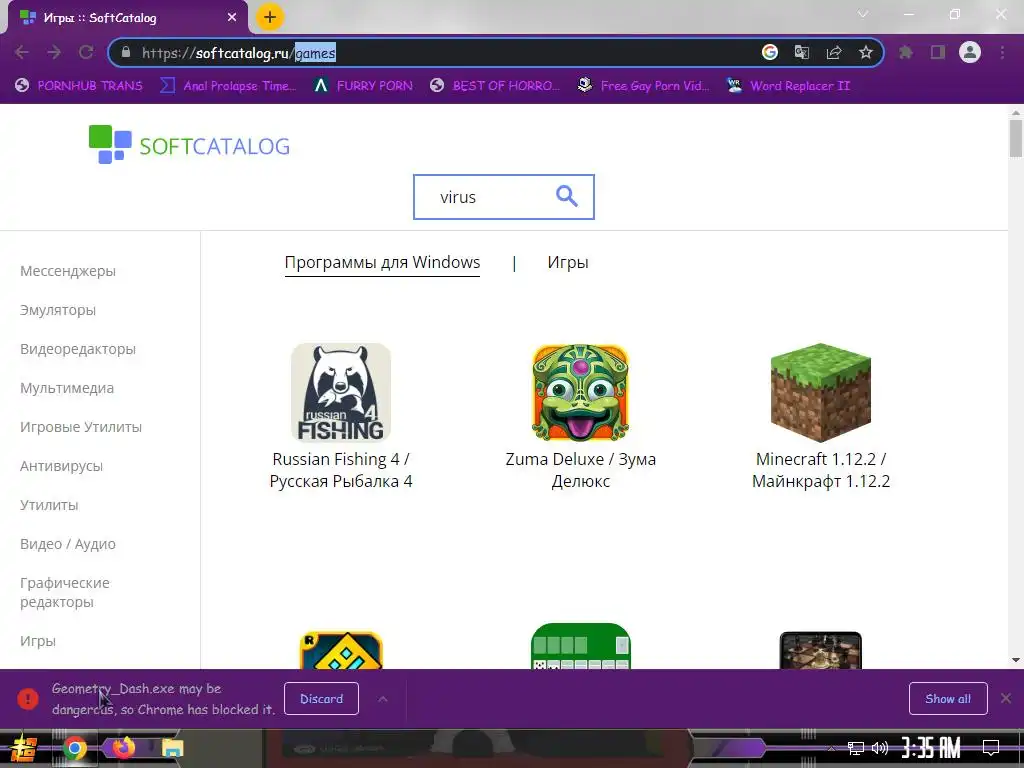Click the green solitaire game icon
Viewport: 1024px width, 768px height.
click(x=581, y=646)
